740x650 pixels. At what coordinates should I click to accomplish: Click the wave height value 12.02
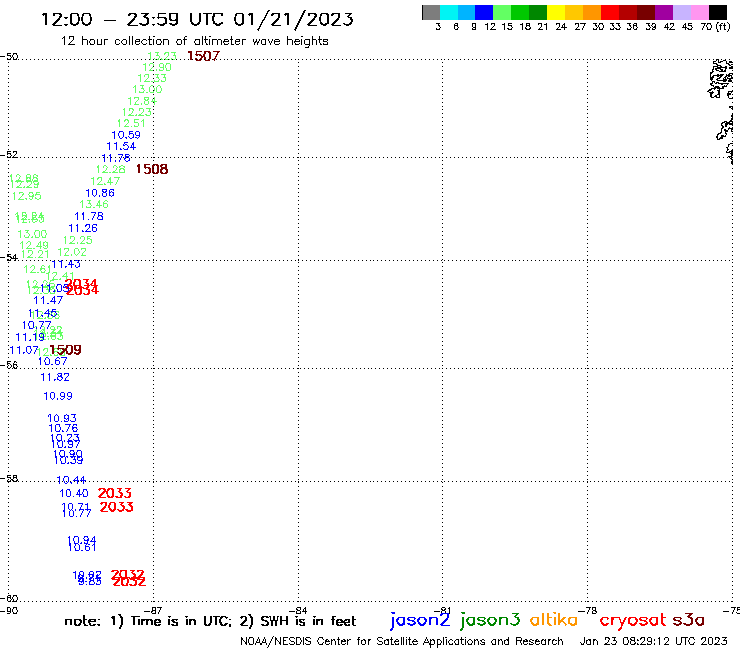(x=72, y=253)
